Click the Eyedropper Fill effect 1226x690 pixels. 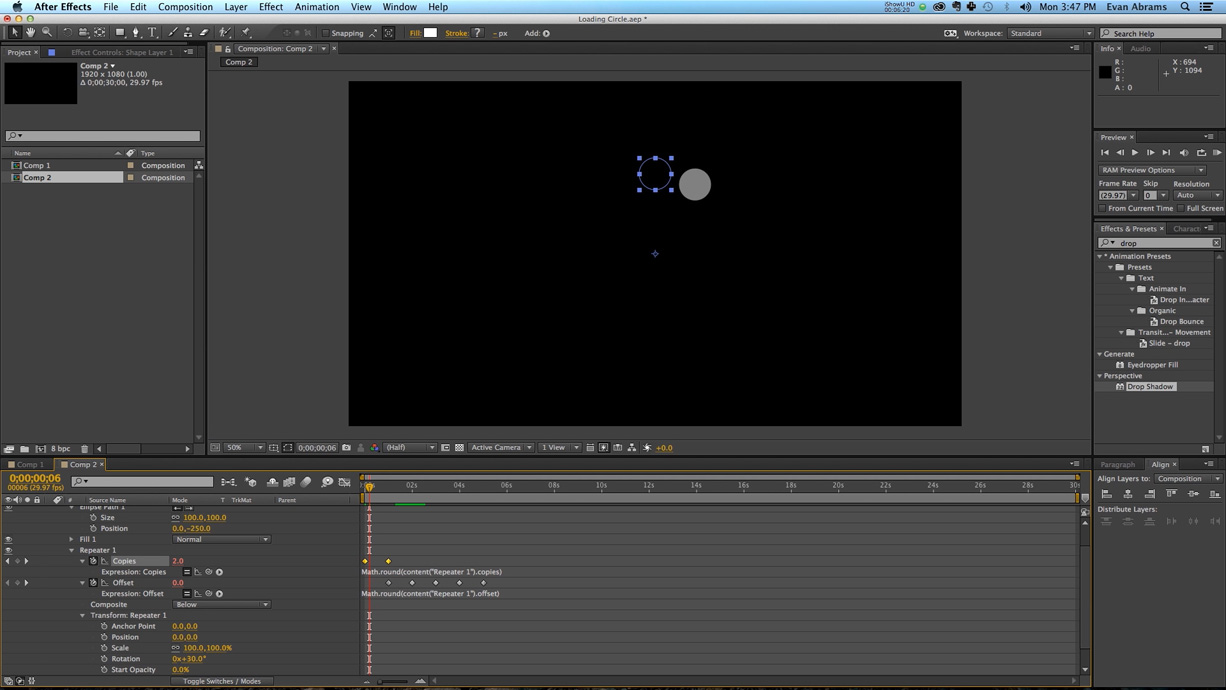[1152, 365]
